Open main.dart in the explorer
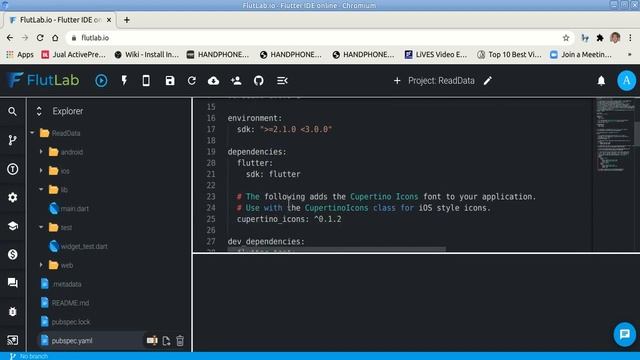The height and width of the screenshot is (360, 640). pos(74,209)
